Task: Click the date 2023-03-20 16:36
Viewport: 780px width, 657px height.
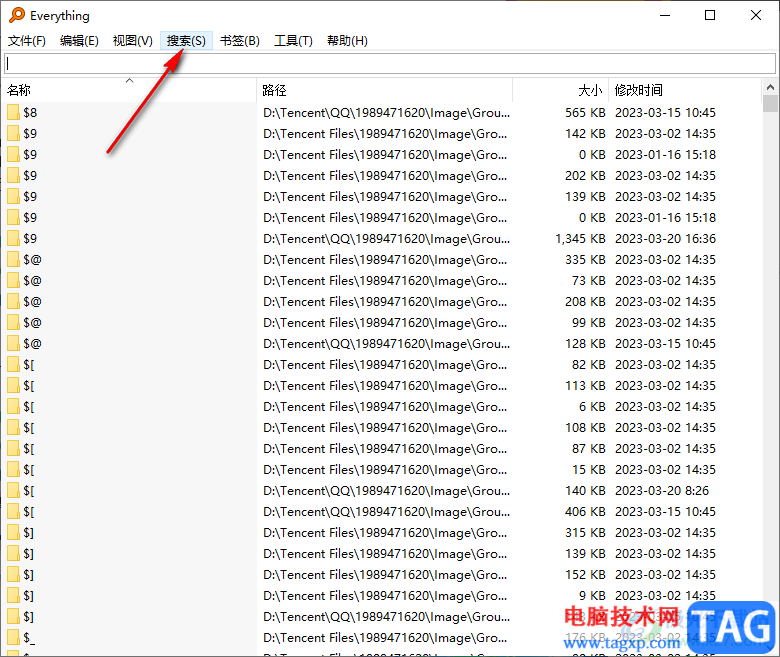Action: 666,239
